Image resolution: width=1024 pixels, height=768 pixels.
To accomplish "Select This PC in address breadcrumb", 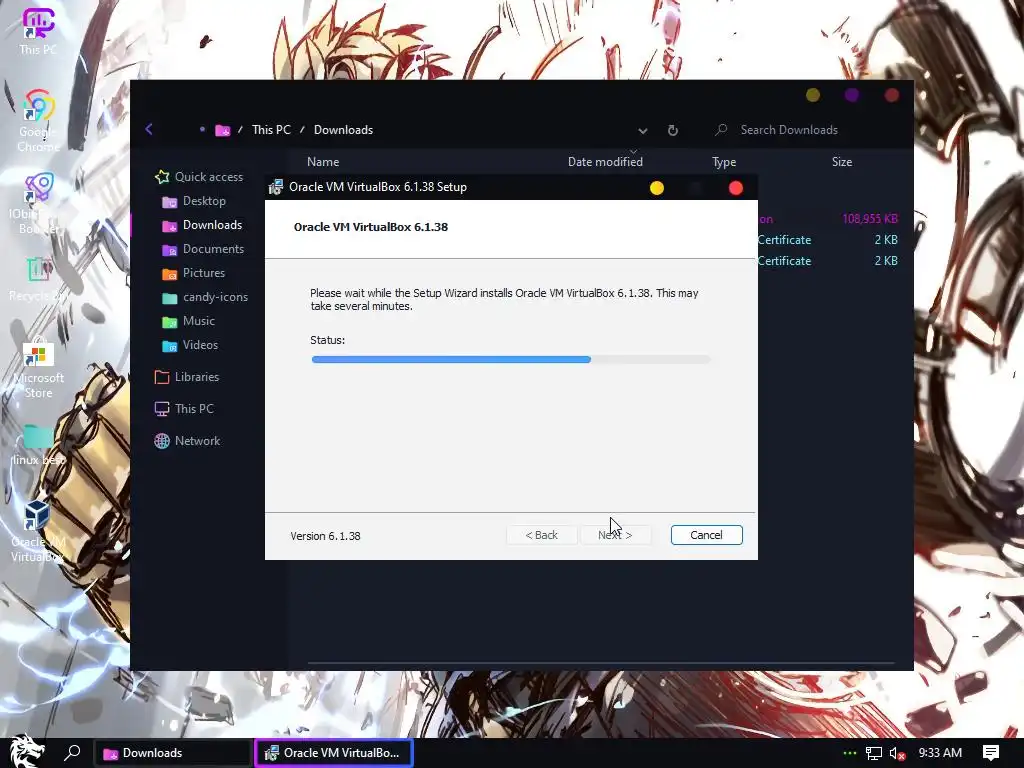I will point(271,129).
